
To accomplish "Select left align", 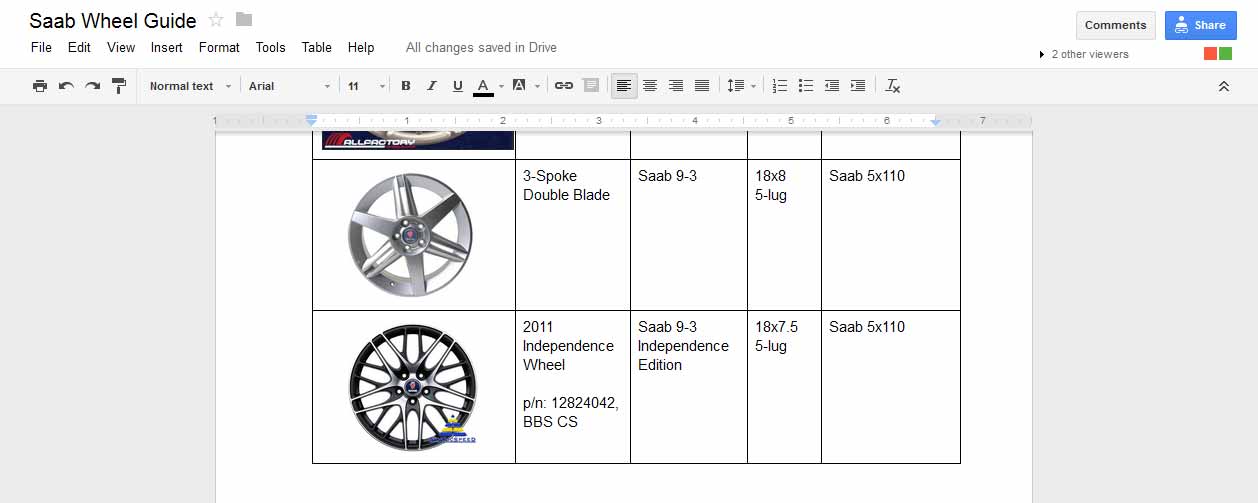I will (x=624, y=86).
